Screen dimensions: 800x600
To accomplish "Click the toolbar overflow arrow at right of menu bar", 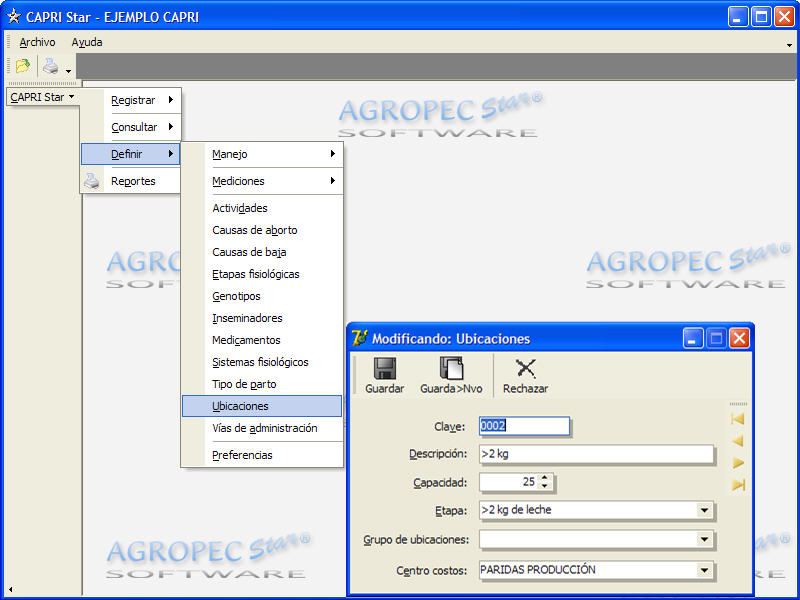I will (x=789, y=45).
